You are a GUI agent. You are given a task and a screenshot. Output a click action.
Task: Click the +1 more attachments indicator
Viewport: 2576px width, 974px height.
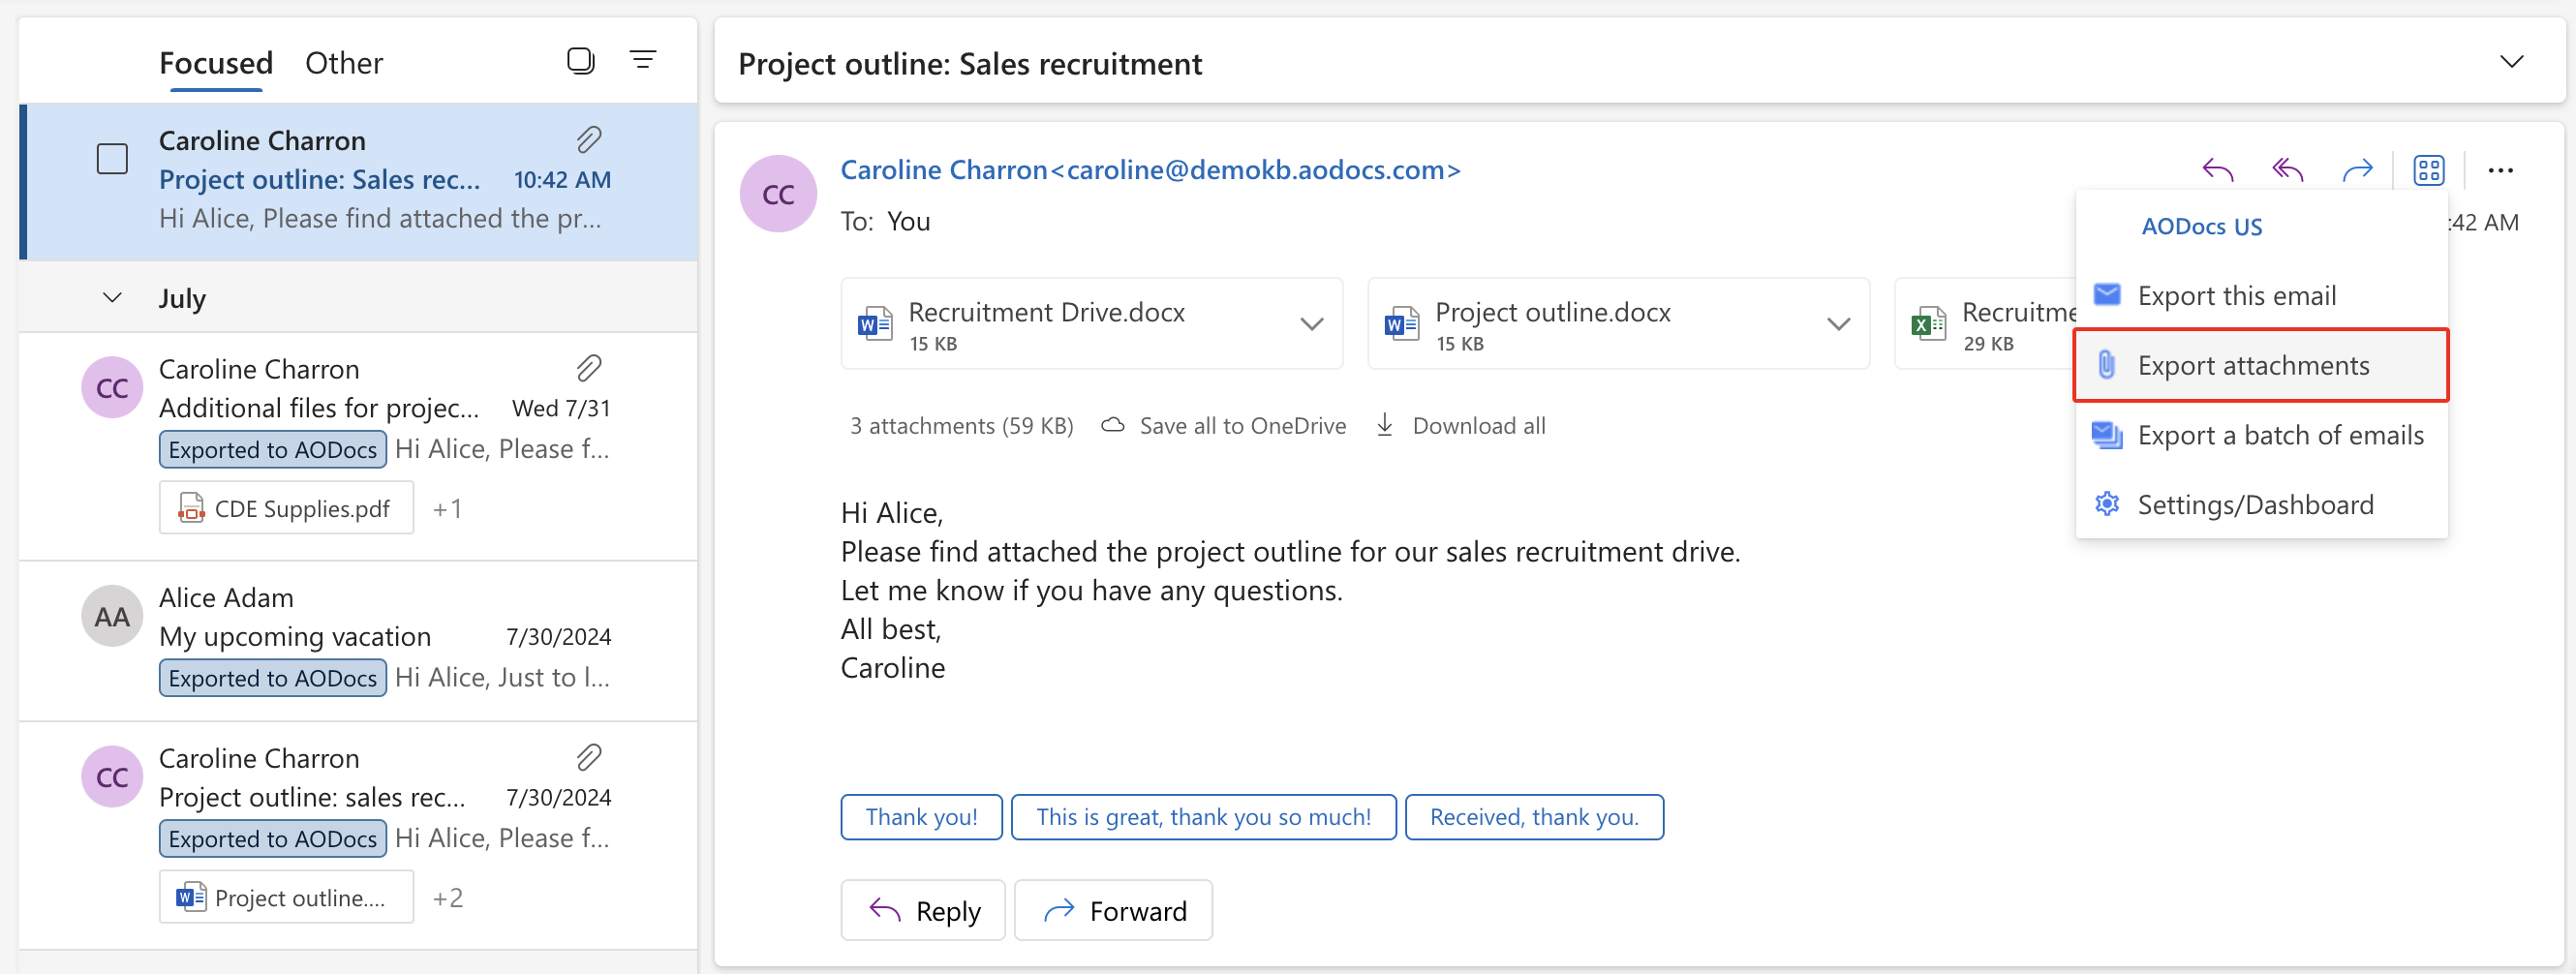pyautogui.click(x=447, y=508)
